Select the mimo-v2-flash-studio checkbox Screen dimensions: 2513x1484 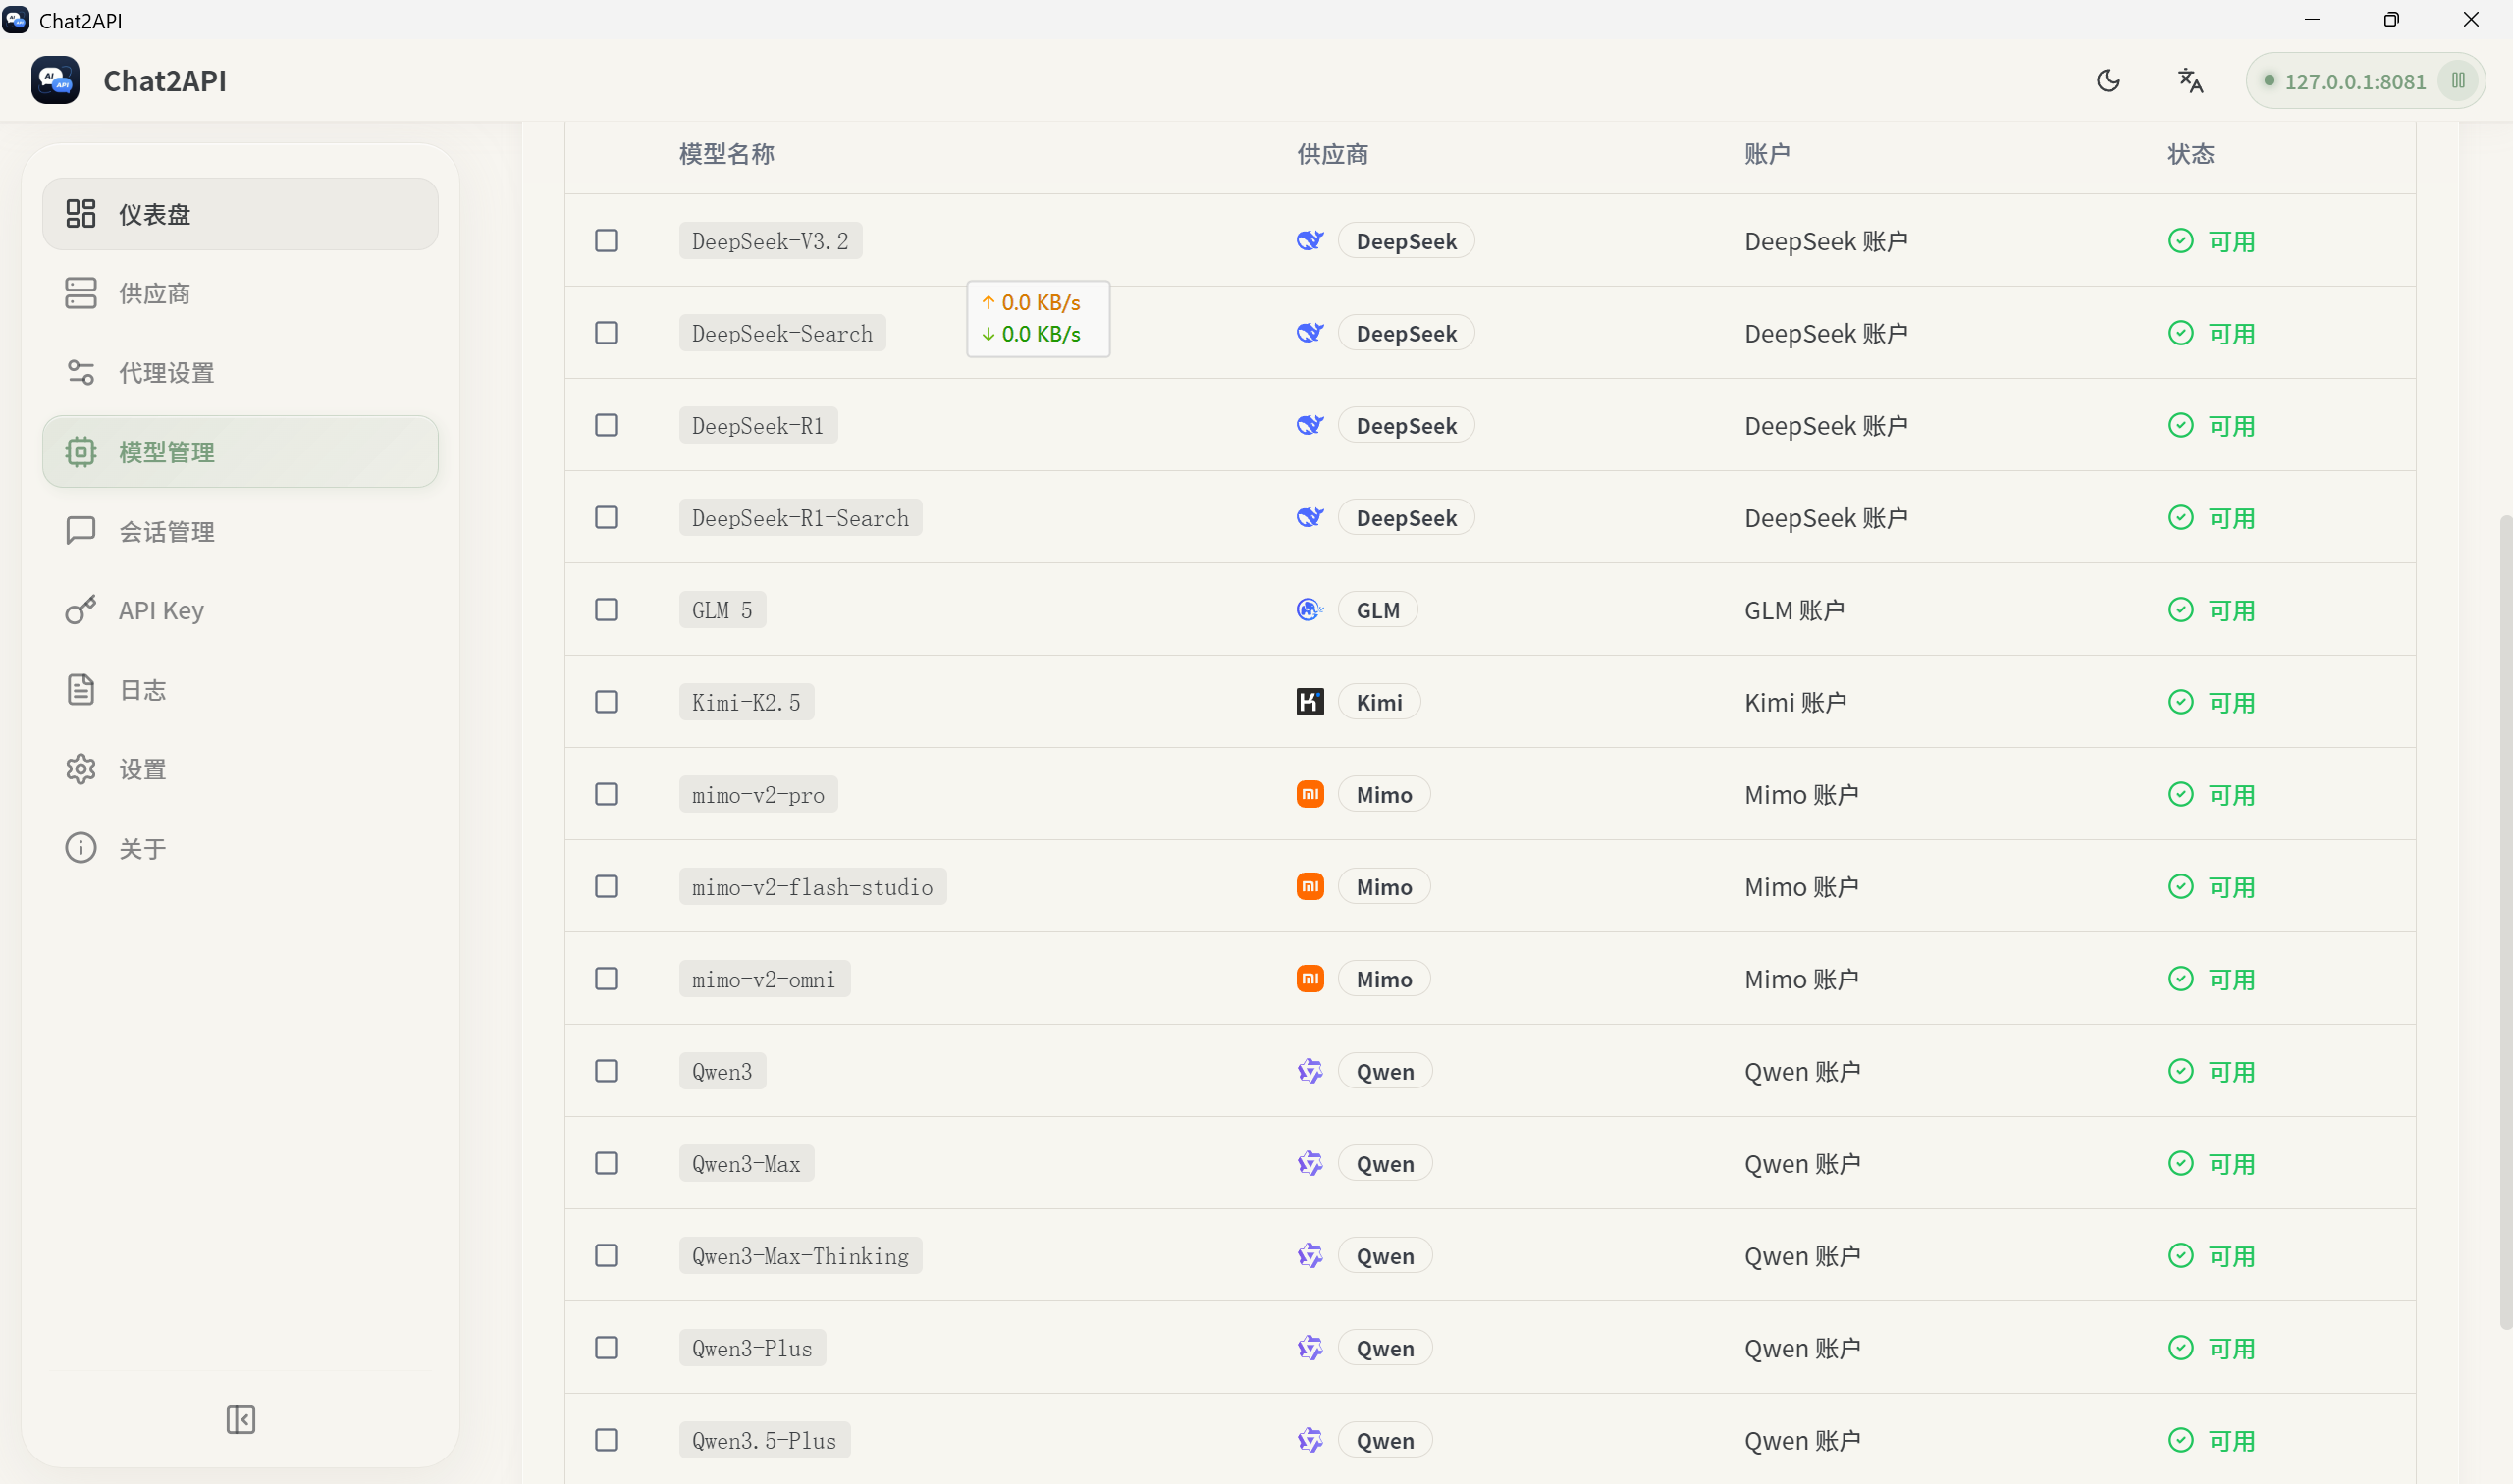tap(607, 886)
